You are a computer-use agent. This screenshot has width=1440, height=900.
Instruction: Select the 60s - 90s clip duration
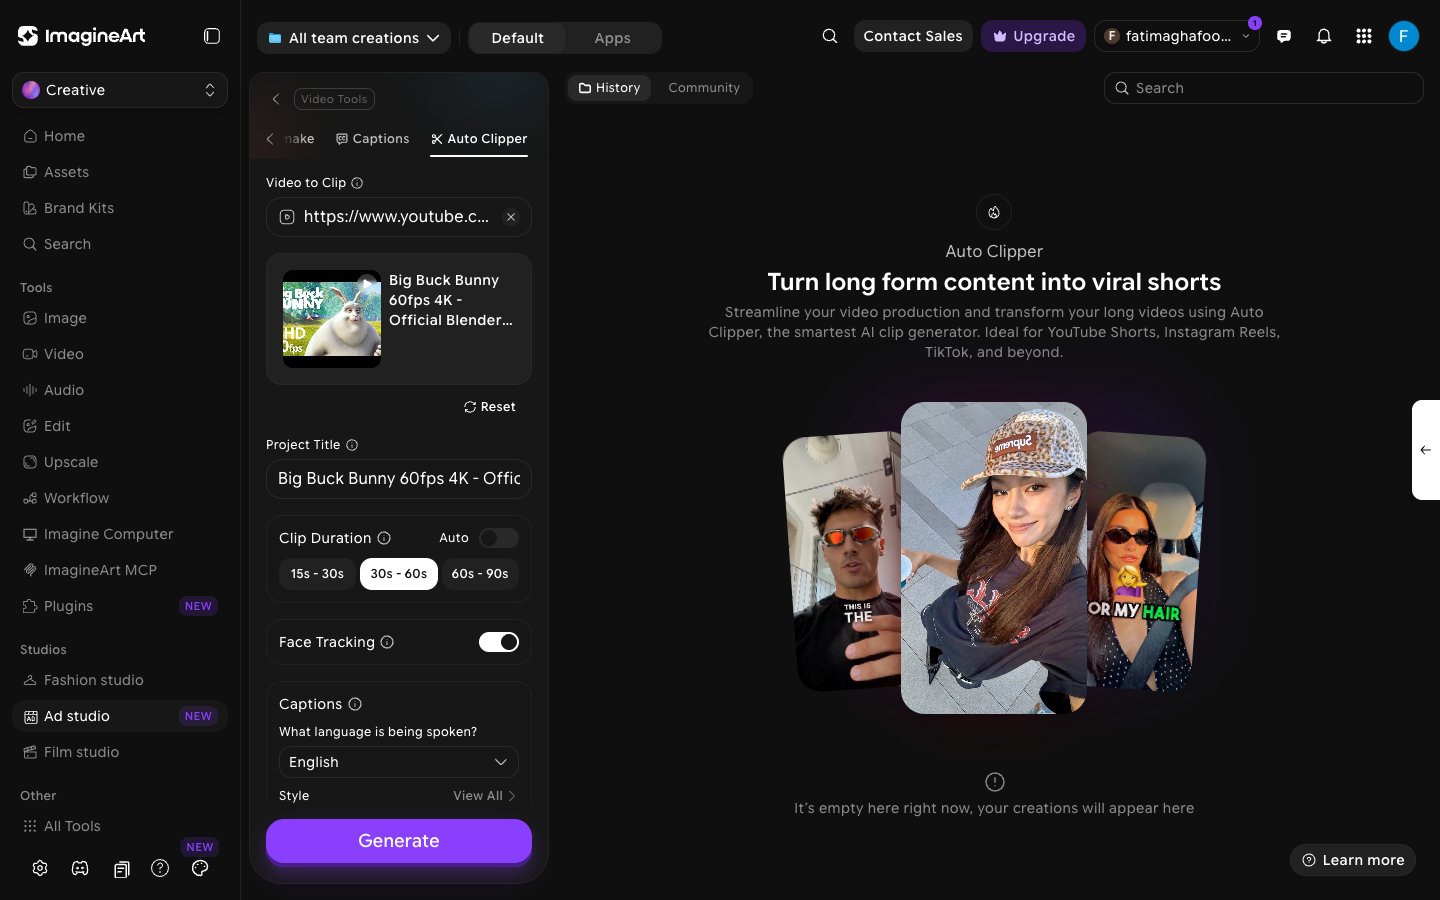(480, 574)
